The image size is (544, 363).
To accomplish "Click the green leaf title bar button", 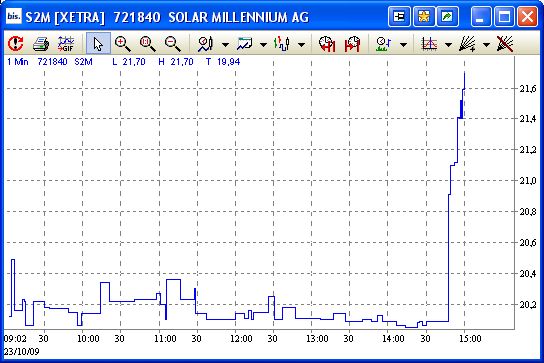I will click(448, 16).
